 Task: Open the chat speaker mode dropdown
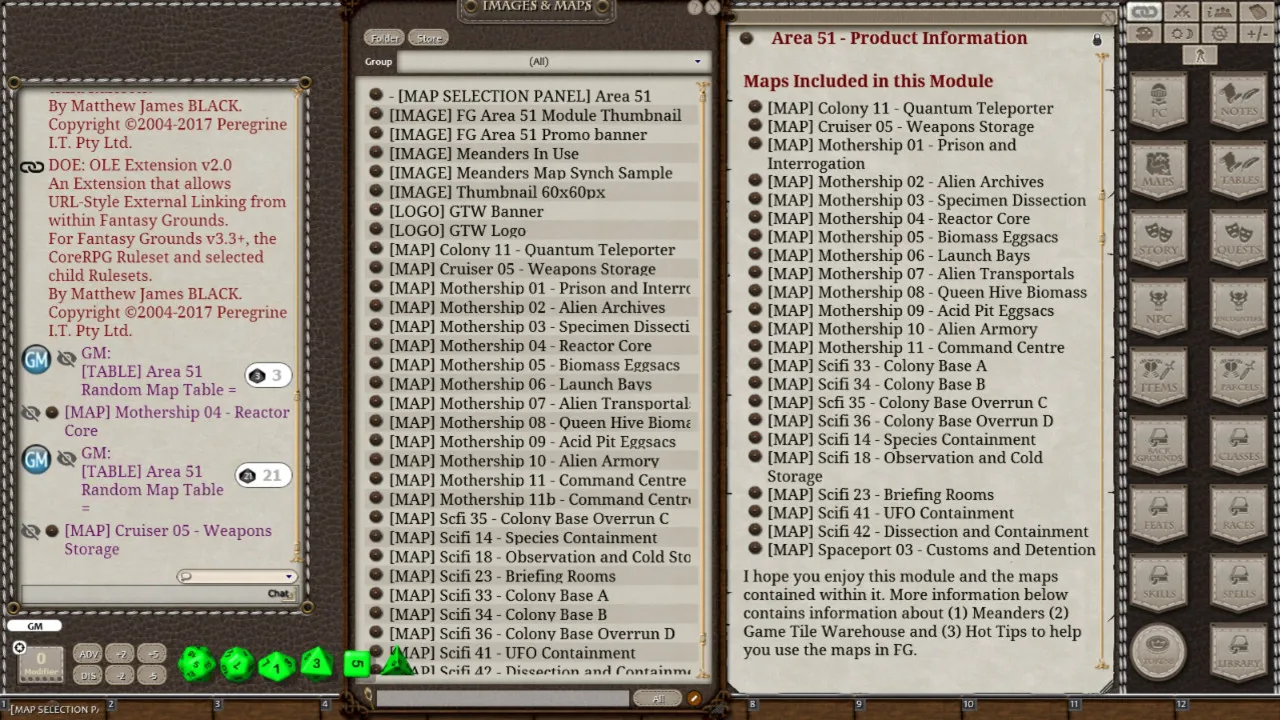point(236,576)
